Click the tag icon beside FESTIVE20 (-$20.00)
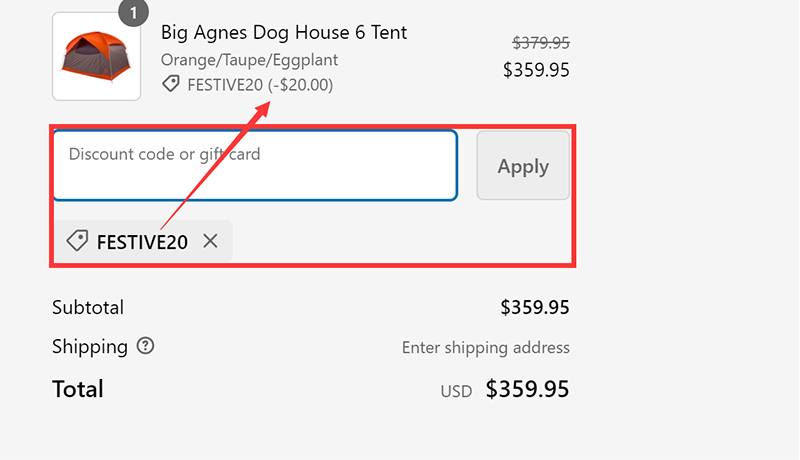 [x=171, y=84]
